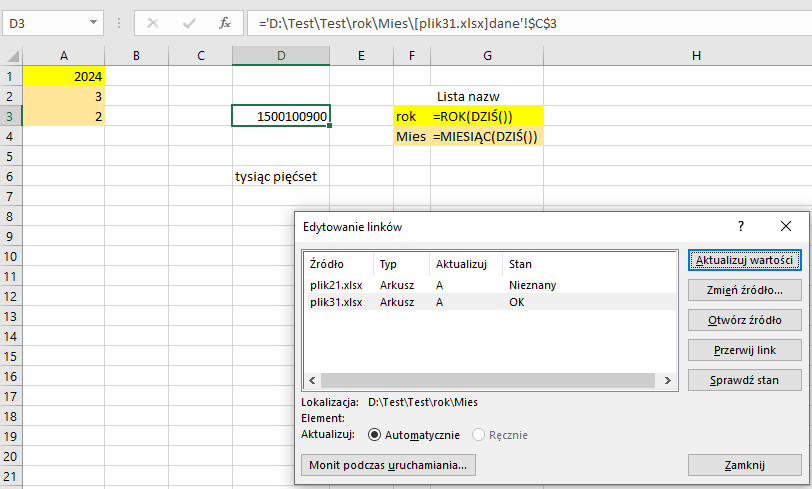Click the Cancel X icon in formula bar
The image size is (812, 489).
click(x=153, y=21)
